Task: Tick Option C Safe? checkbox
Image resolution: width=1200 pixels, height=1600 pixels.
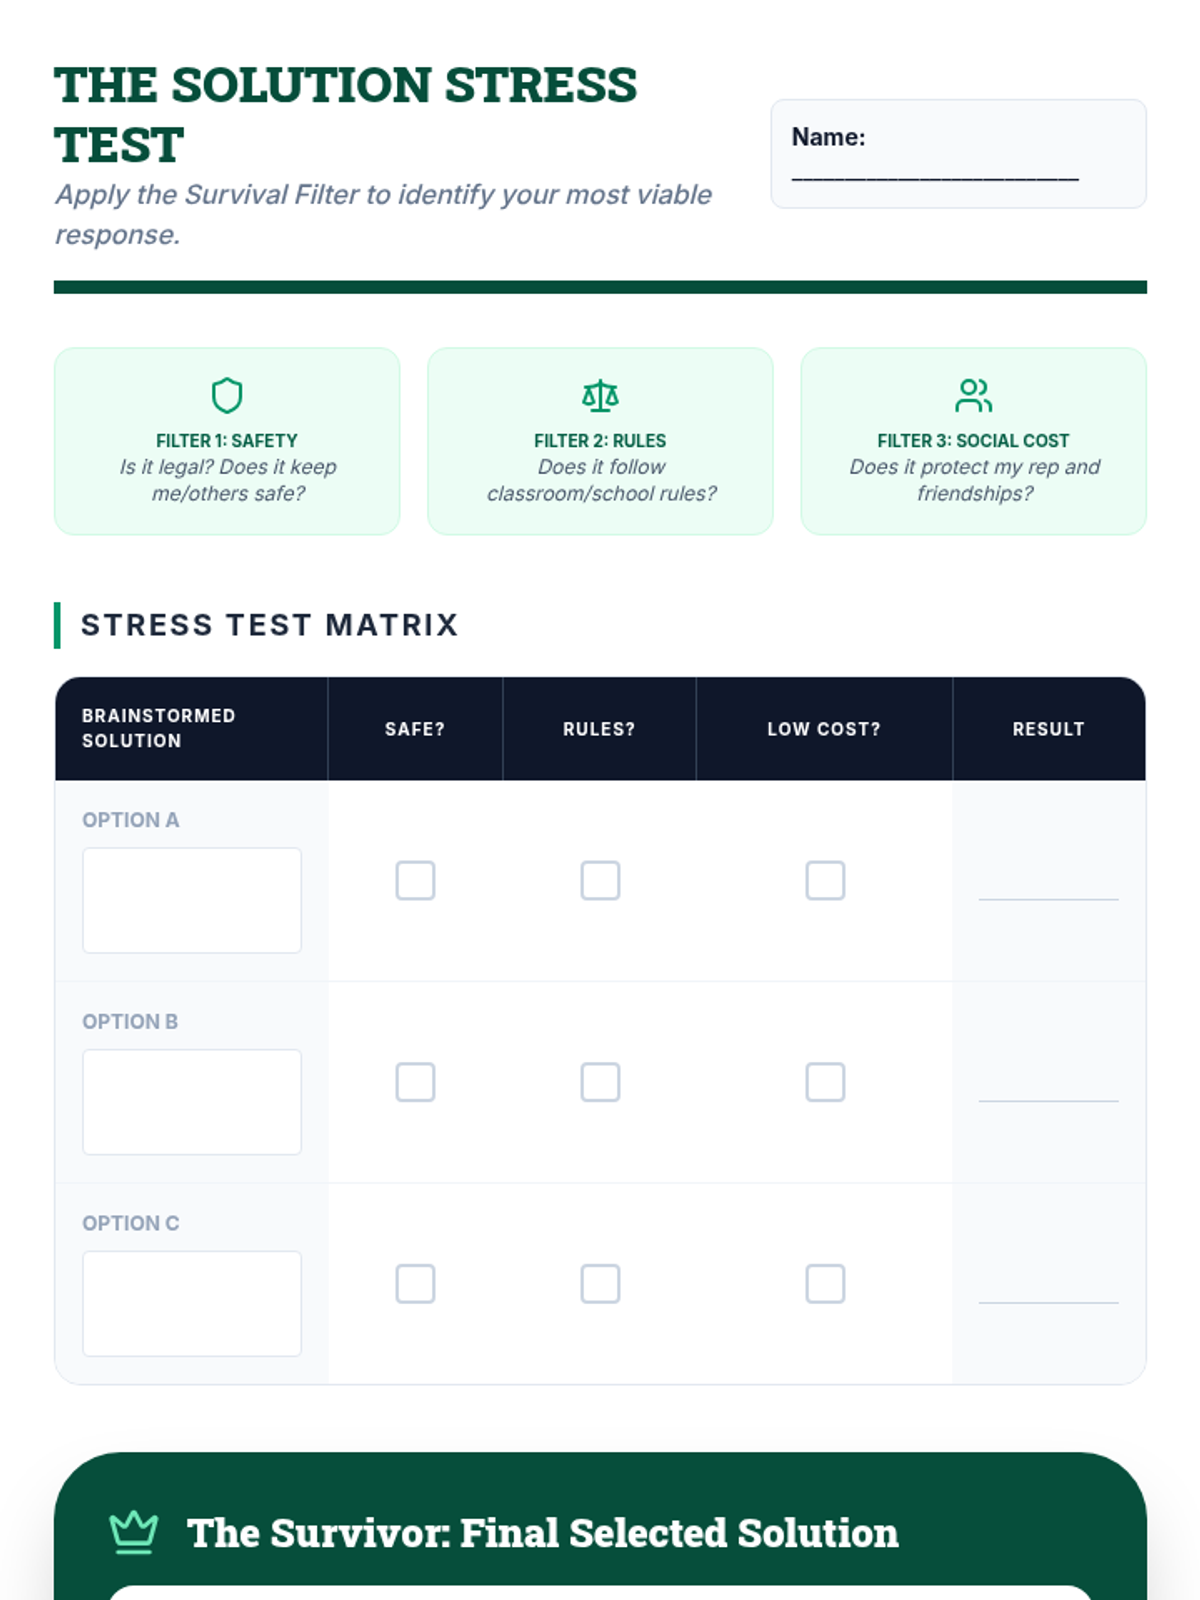Action: click(x=415, y=1284)
